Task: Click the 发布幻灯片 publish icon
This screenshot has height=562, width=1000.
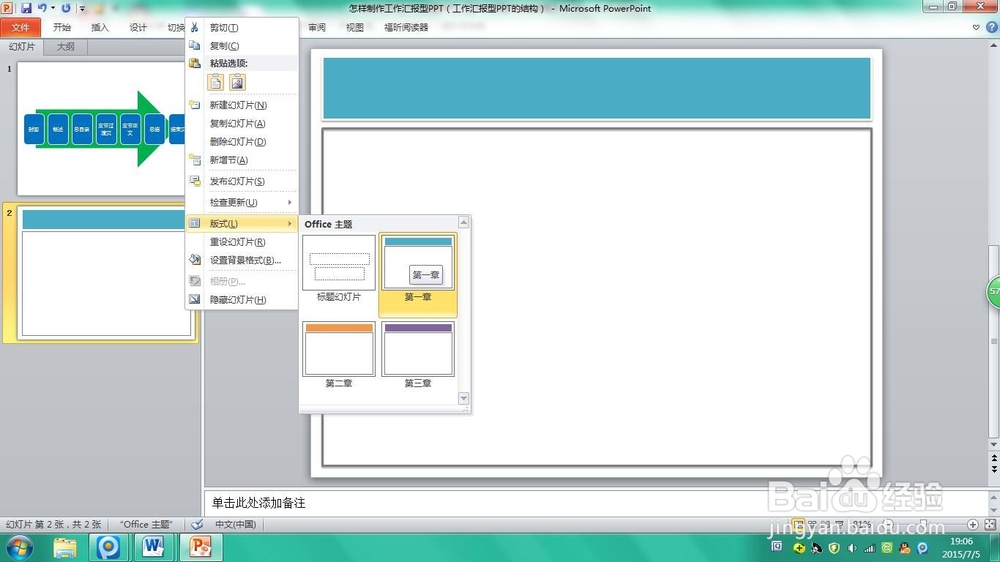Action: pos(195,181)
